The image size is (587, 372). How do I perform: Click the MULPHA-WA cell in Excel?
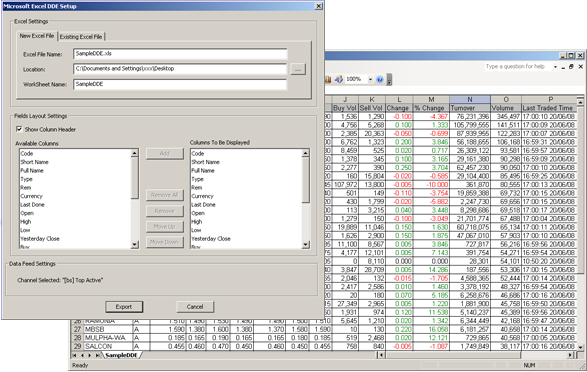pyautogui.click(x=108, y=338)
